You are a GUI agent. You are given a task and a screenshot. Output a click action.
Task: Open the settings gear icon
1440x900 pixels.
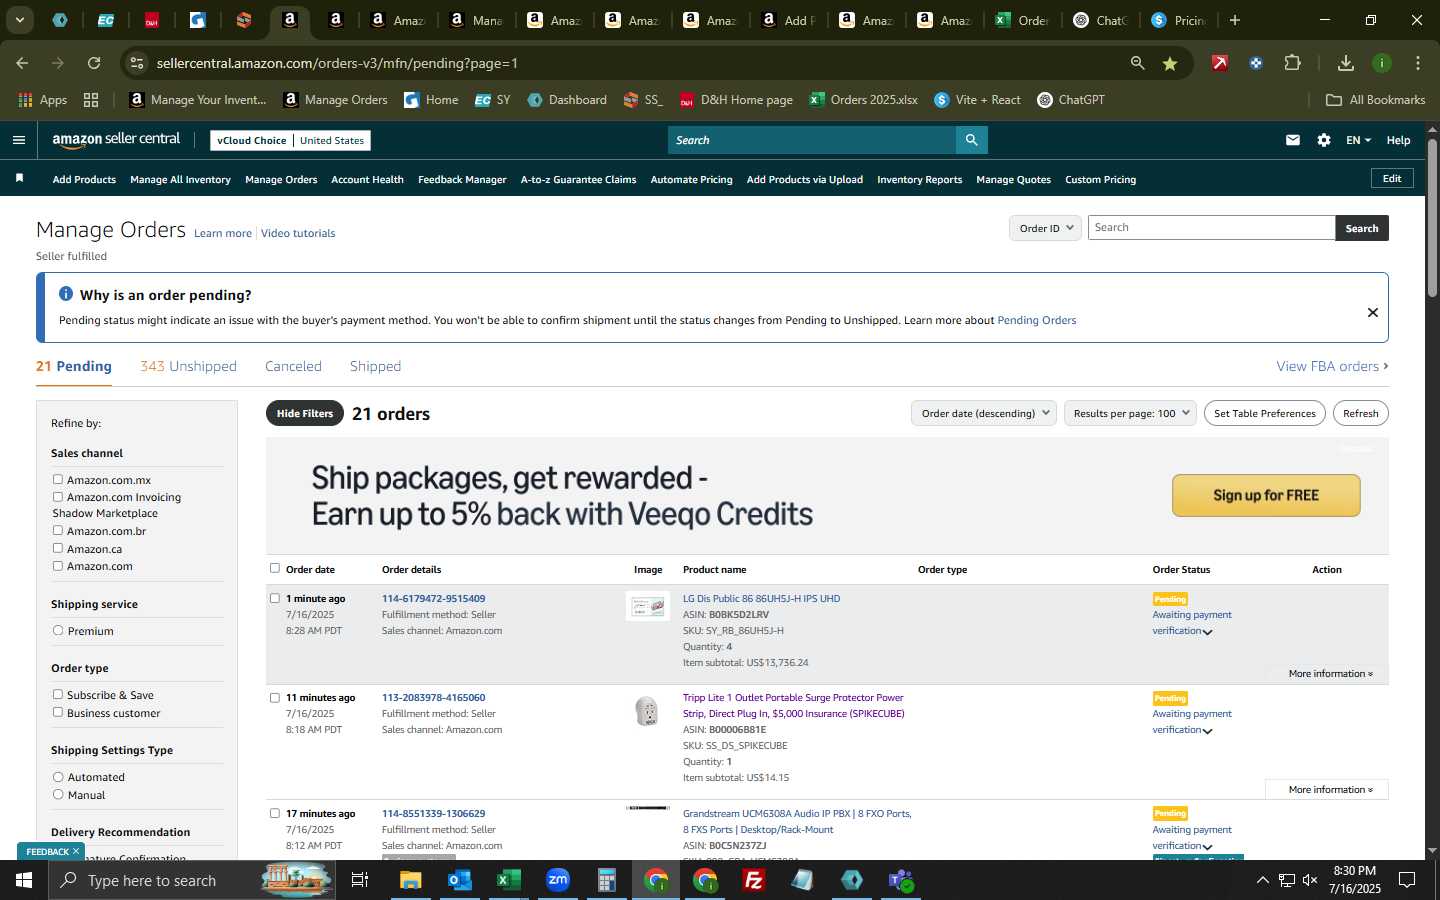click(x=1324, y=140)
